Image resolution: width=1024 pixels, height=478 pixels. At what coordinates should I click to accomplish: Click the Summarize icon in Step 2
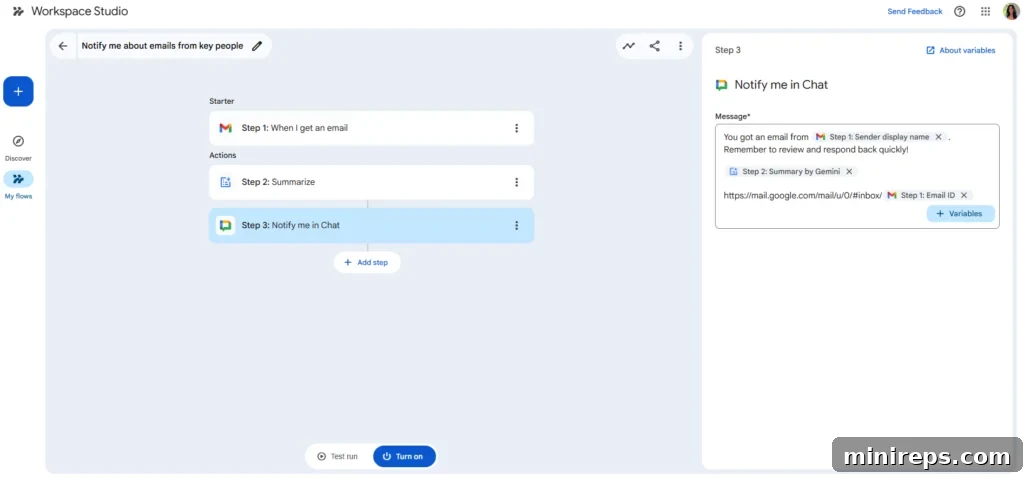pos(225,182)
